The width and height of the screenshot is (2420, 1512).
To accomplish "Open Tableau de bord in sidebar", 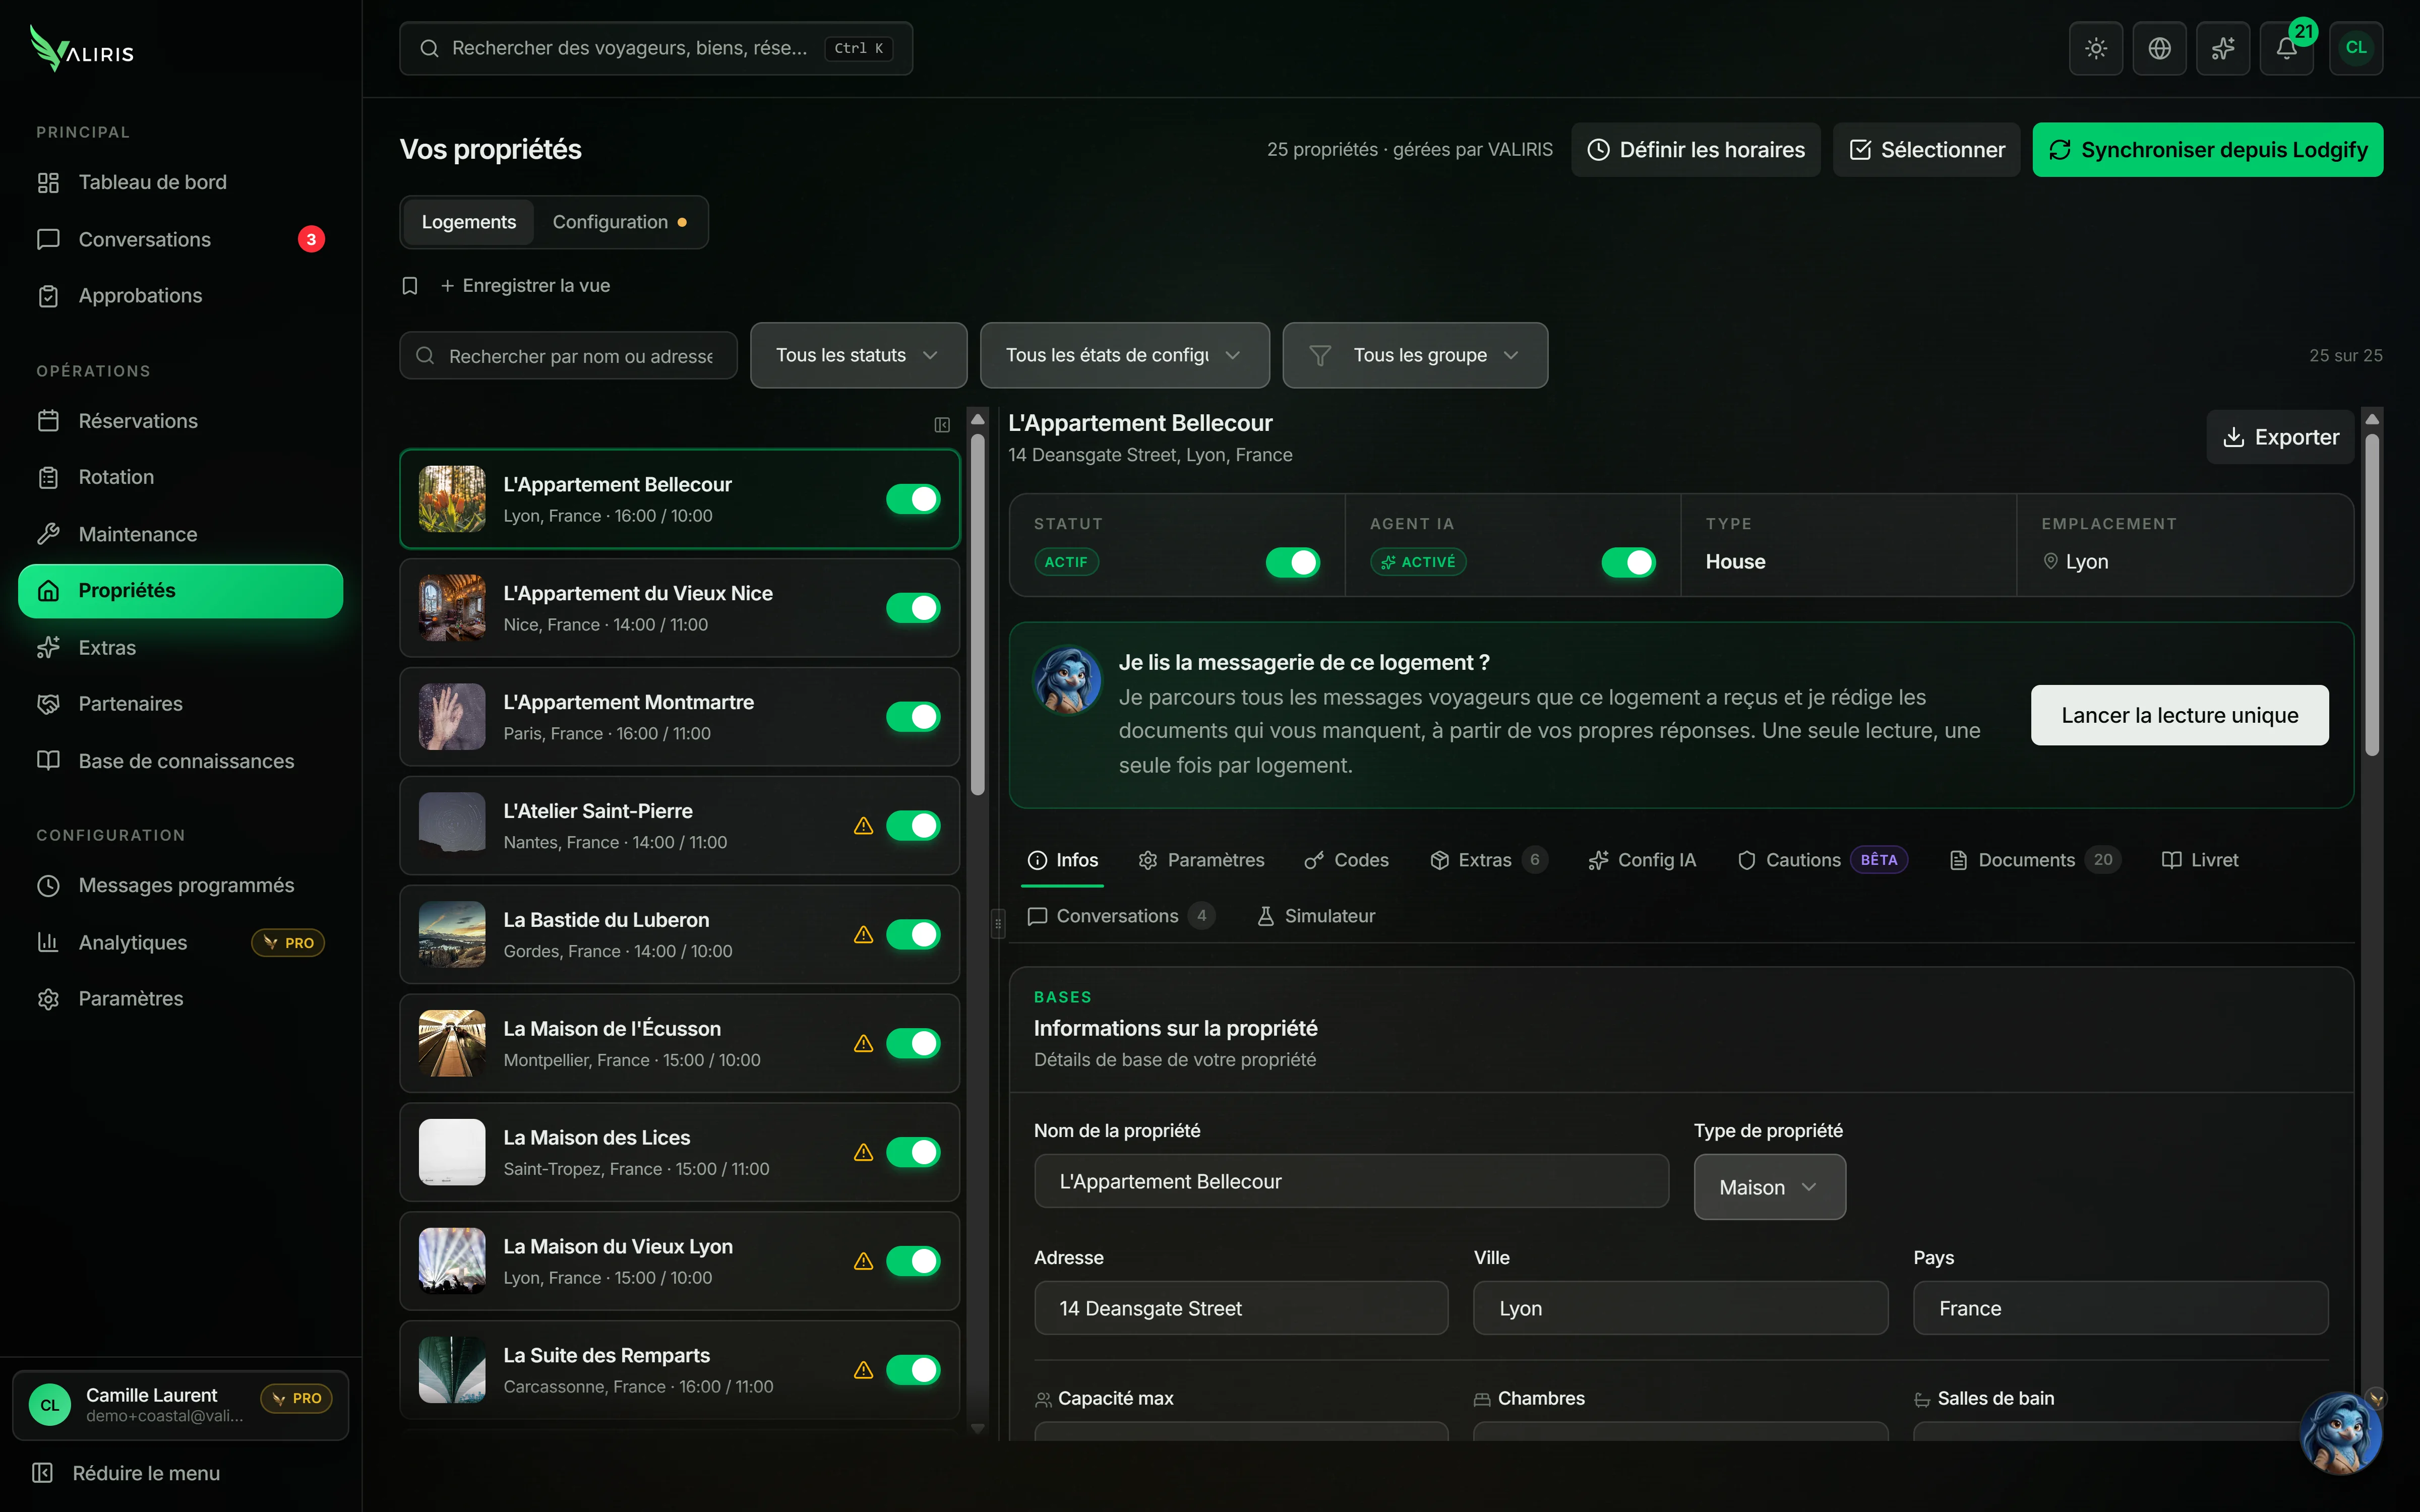I will coord(180,182).
